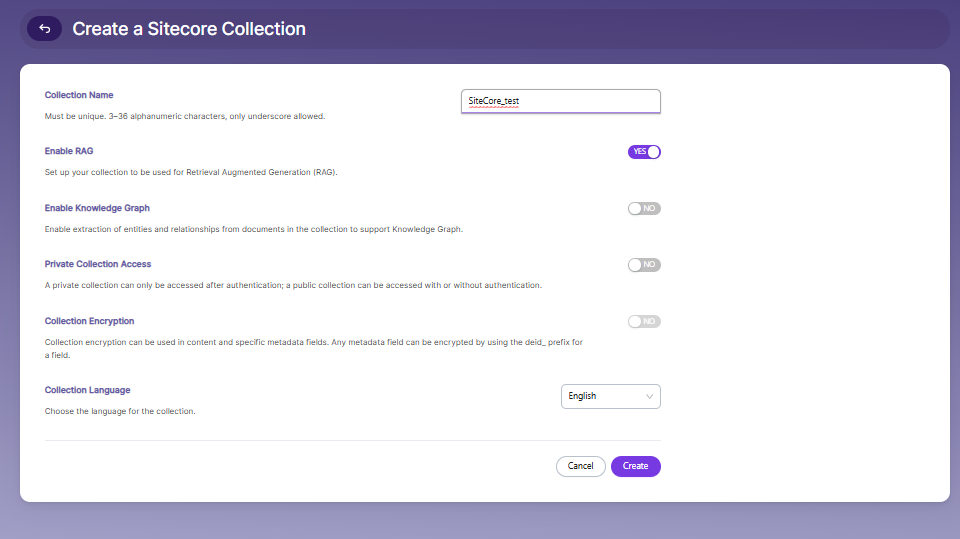The image size is (960, 539).
Task: Select the Knowledge Graph extraction description
Action: 254,229
